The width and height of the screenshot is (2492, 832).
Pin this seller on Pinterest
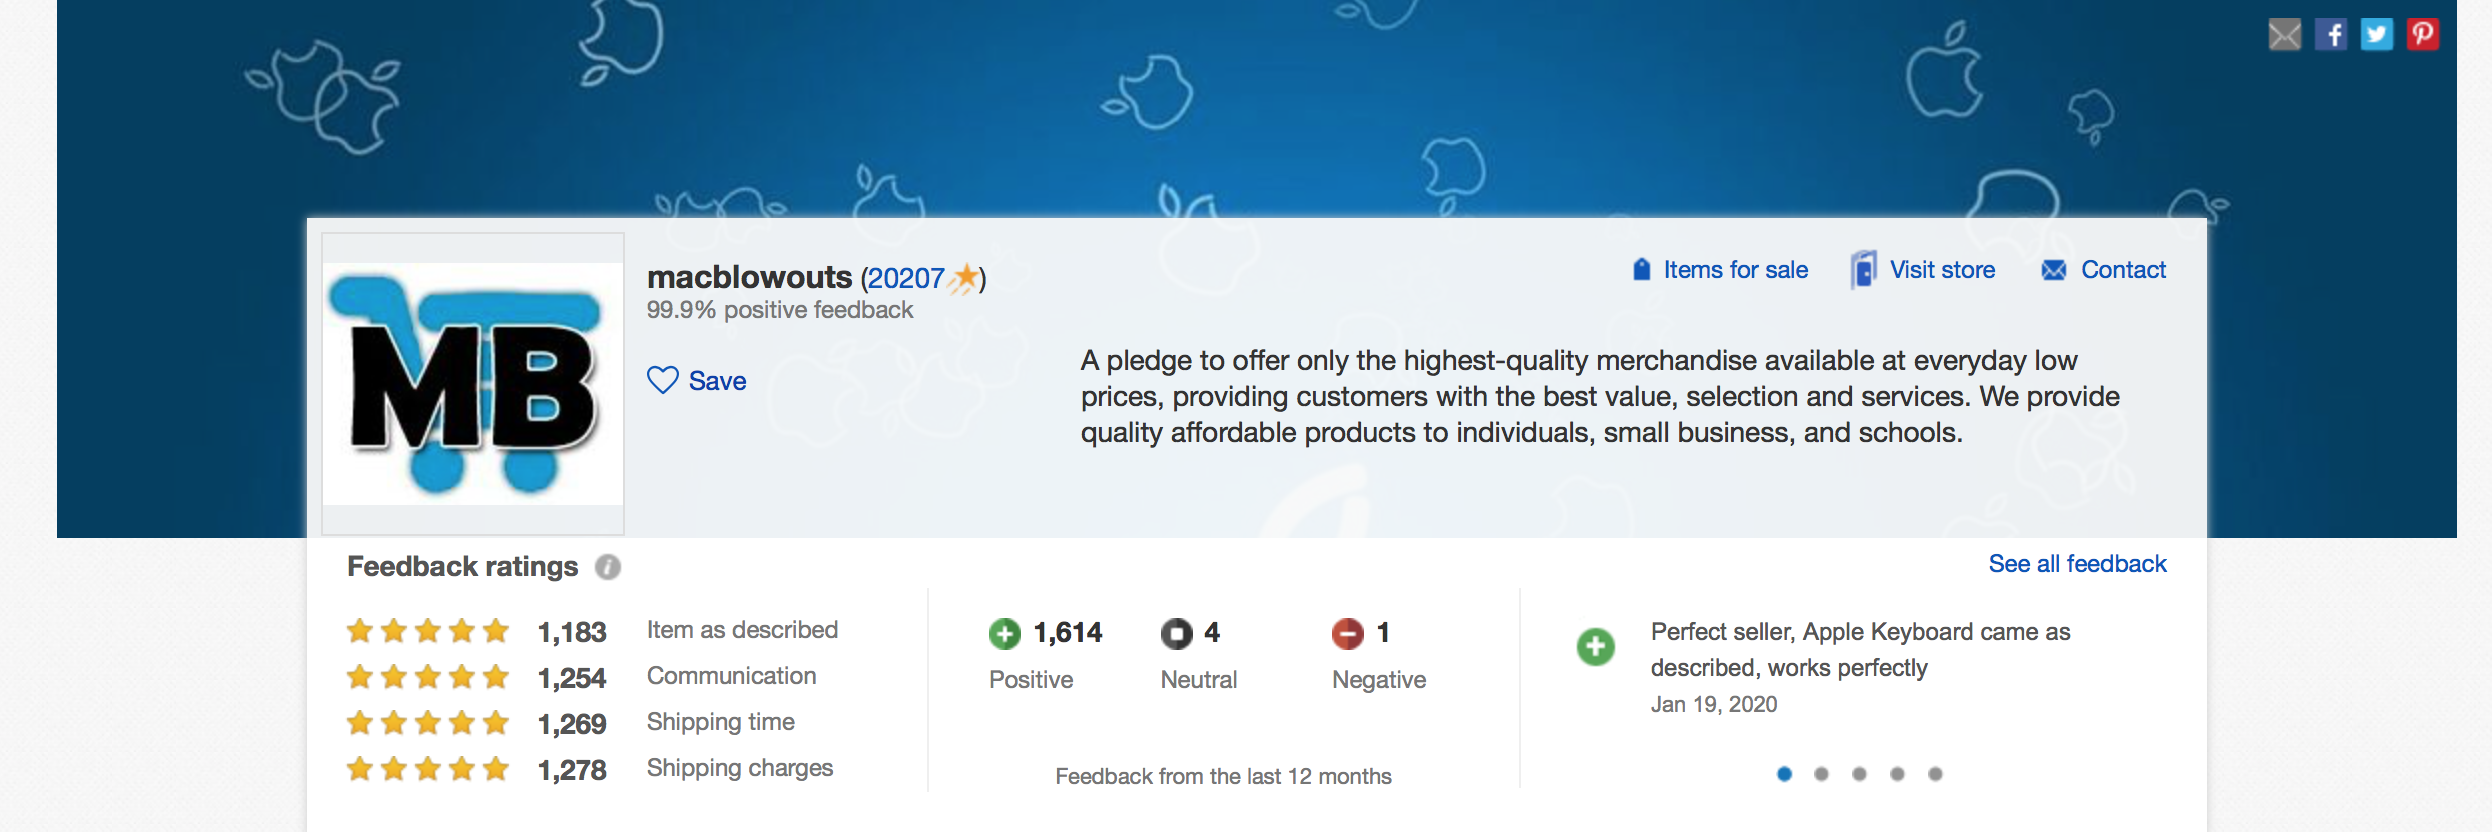tap(2423, 35)
